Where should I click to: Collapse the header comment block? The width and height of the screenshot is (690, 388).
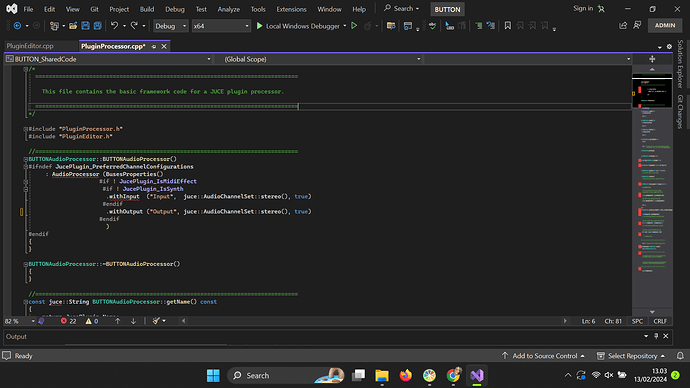(26, 69)
